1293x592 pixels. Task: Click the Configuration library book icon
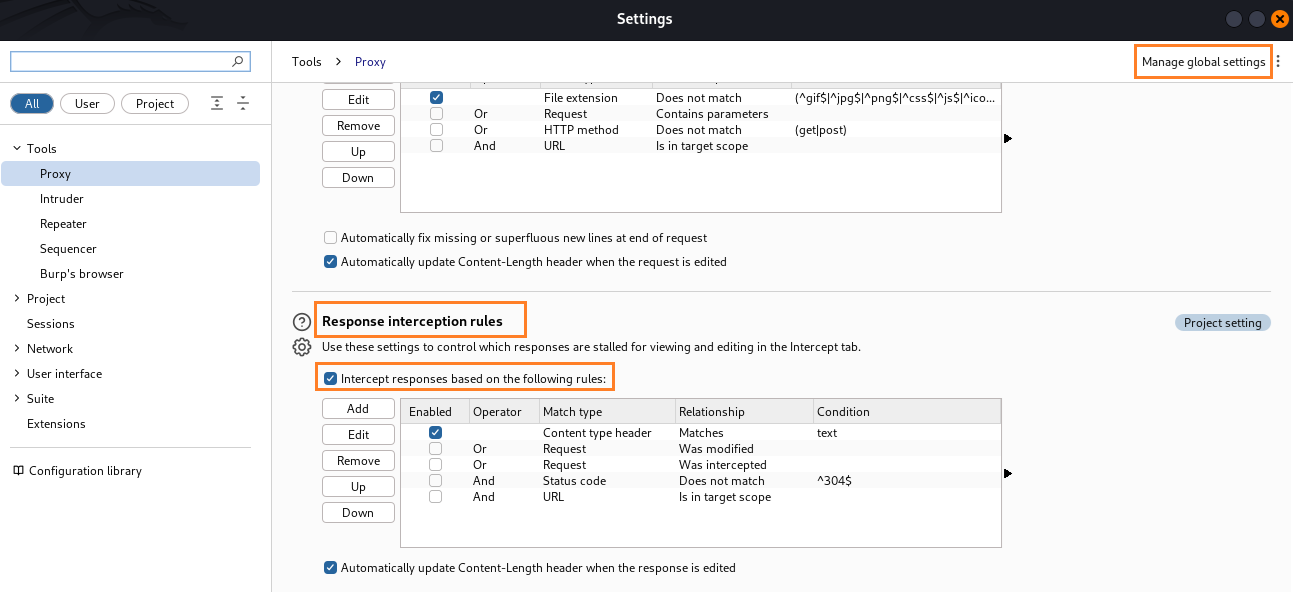coord(18,471)
